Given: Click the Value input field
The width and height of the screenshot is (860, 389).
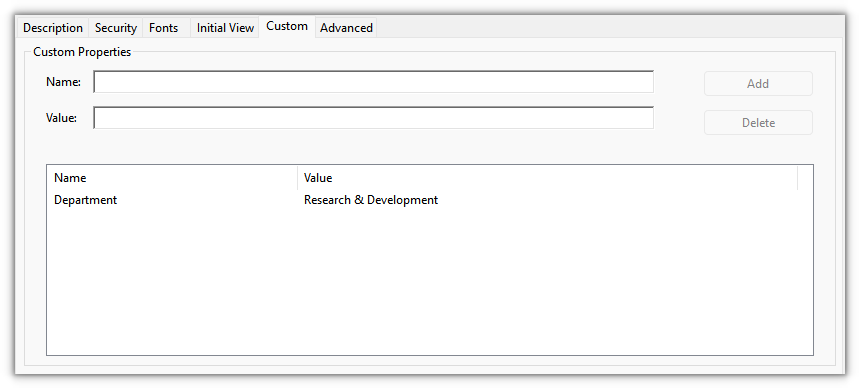Looking at the screenshot, I should (374, 118).
